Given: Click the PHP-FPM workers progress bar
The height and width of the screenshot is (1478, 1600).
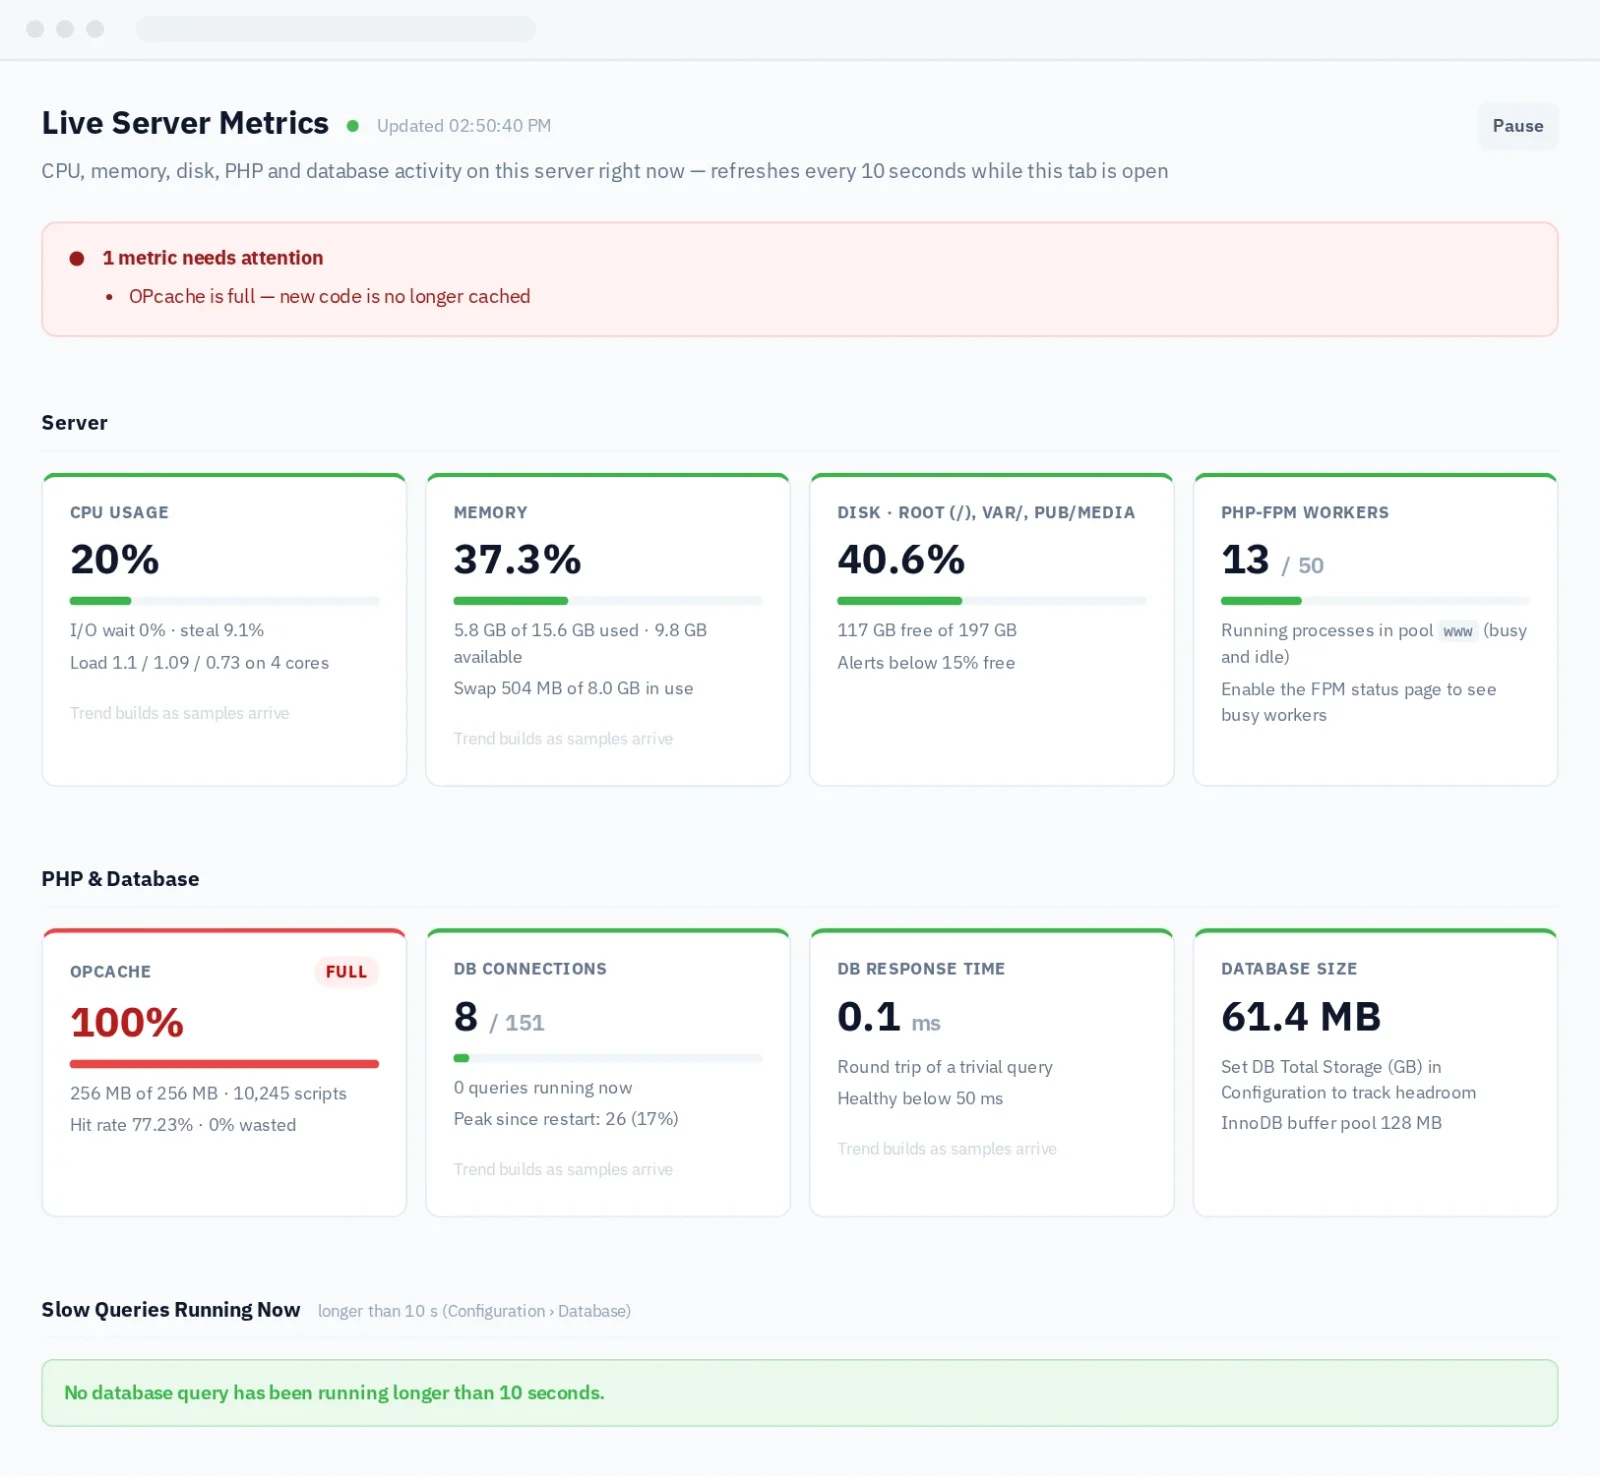Looking at the screenshot, I should (1375, 601).
